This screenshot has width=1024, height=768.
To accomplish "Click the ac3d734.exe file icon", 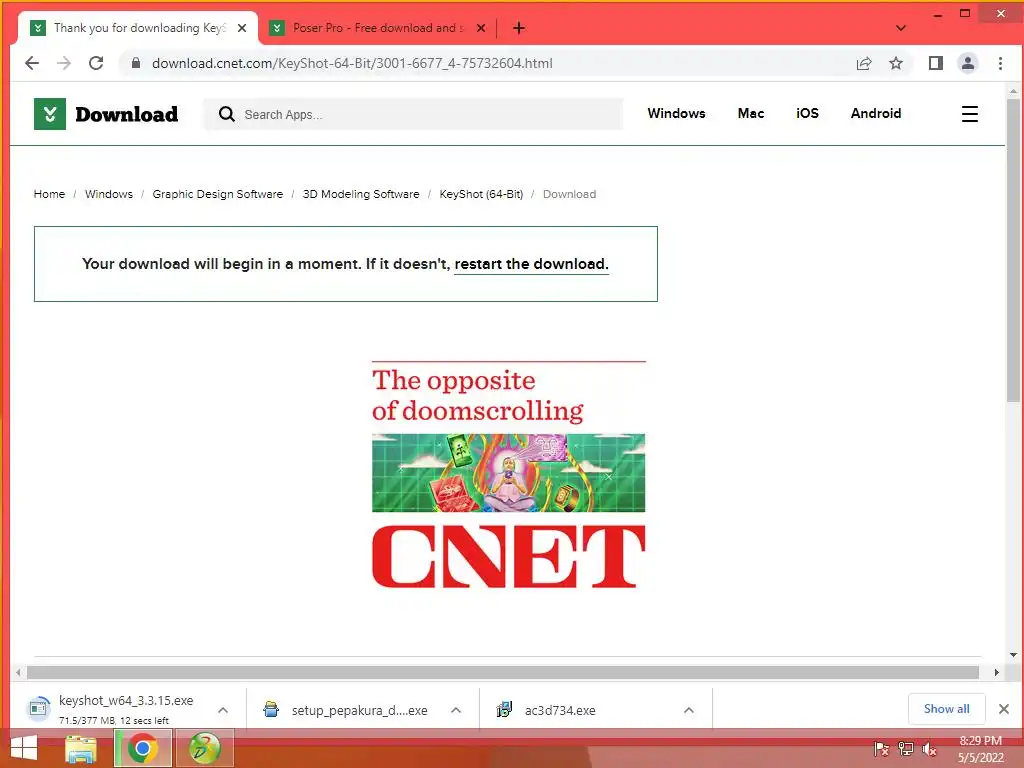I will pos(504,709).
